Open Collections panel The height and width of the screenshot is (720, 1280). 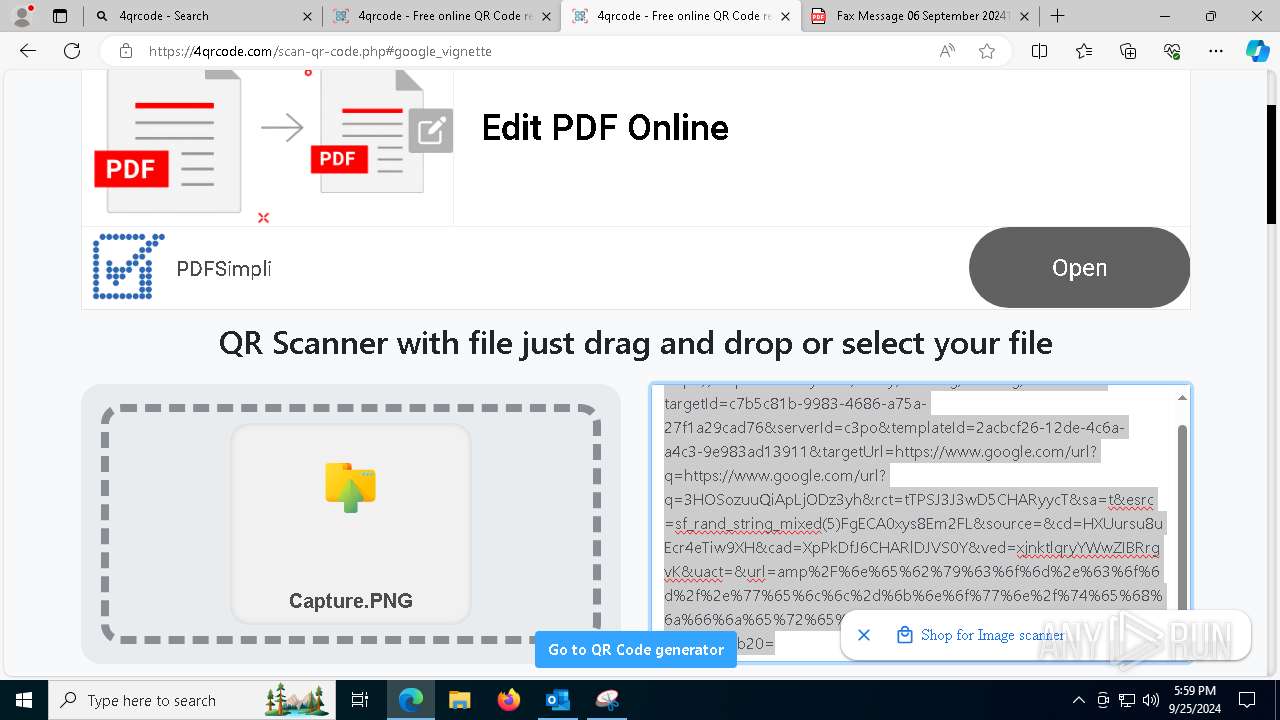pos(1128,51)
